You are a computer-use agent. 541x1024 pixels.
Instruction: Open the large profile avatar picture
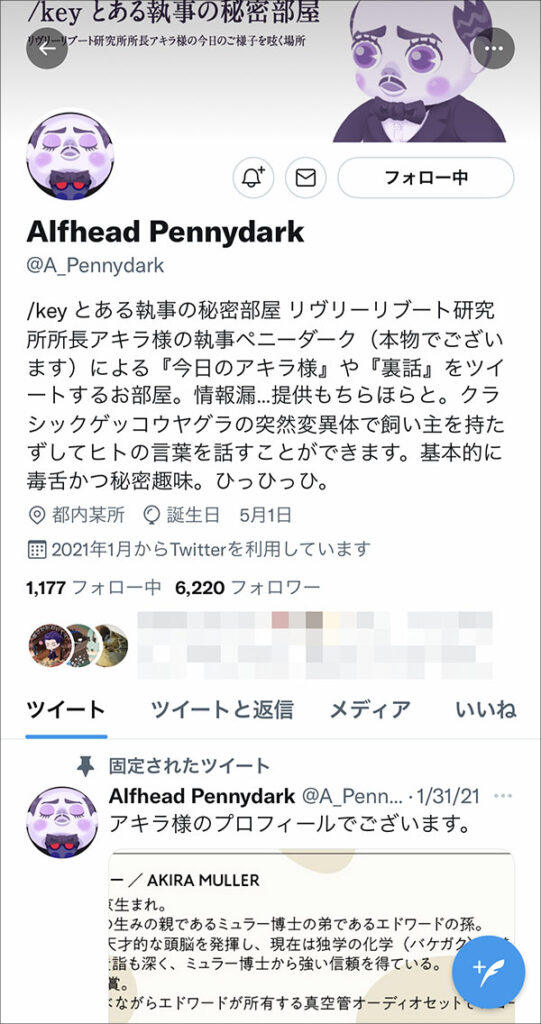coord(69,155)
